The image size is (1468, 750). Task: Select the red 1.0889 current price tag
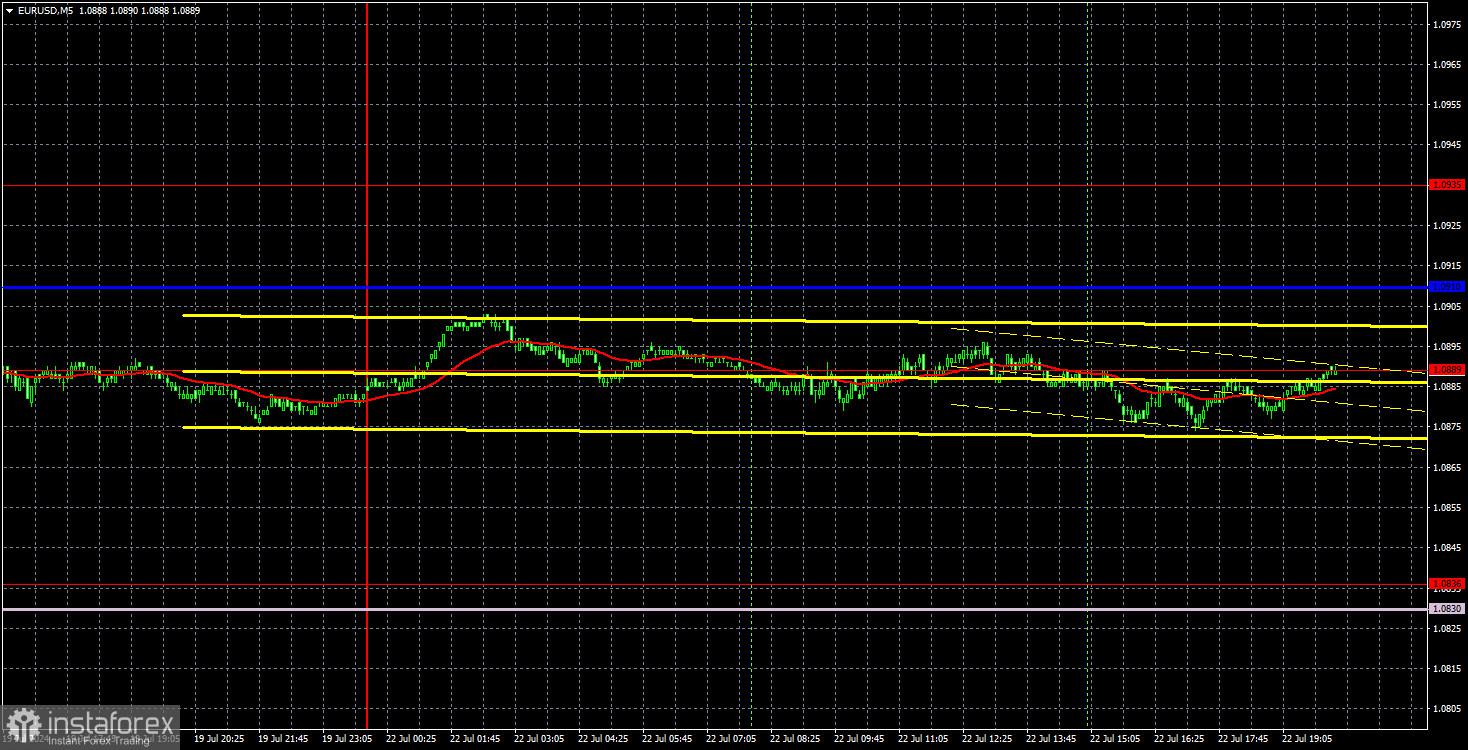point(1447,370)
